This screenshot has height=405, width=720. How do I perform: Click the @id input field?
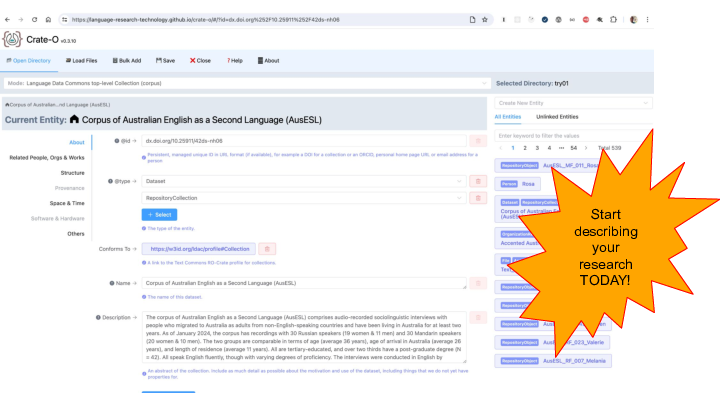tap(304, 141)
